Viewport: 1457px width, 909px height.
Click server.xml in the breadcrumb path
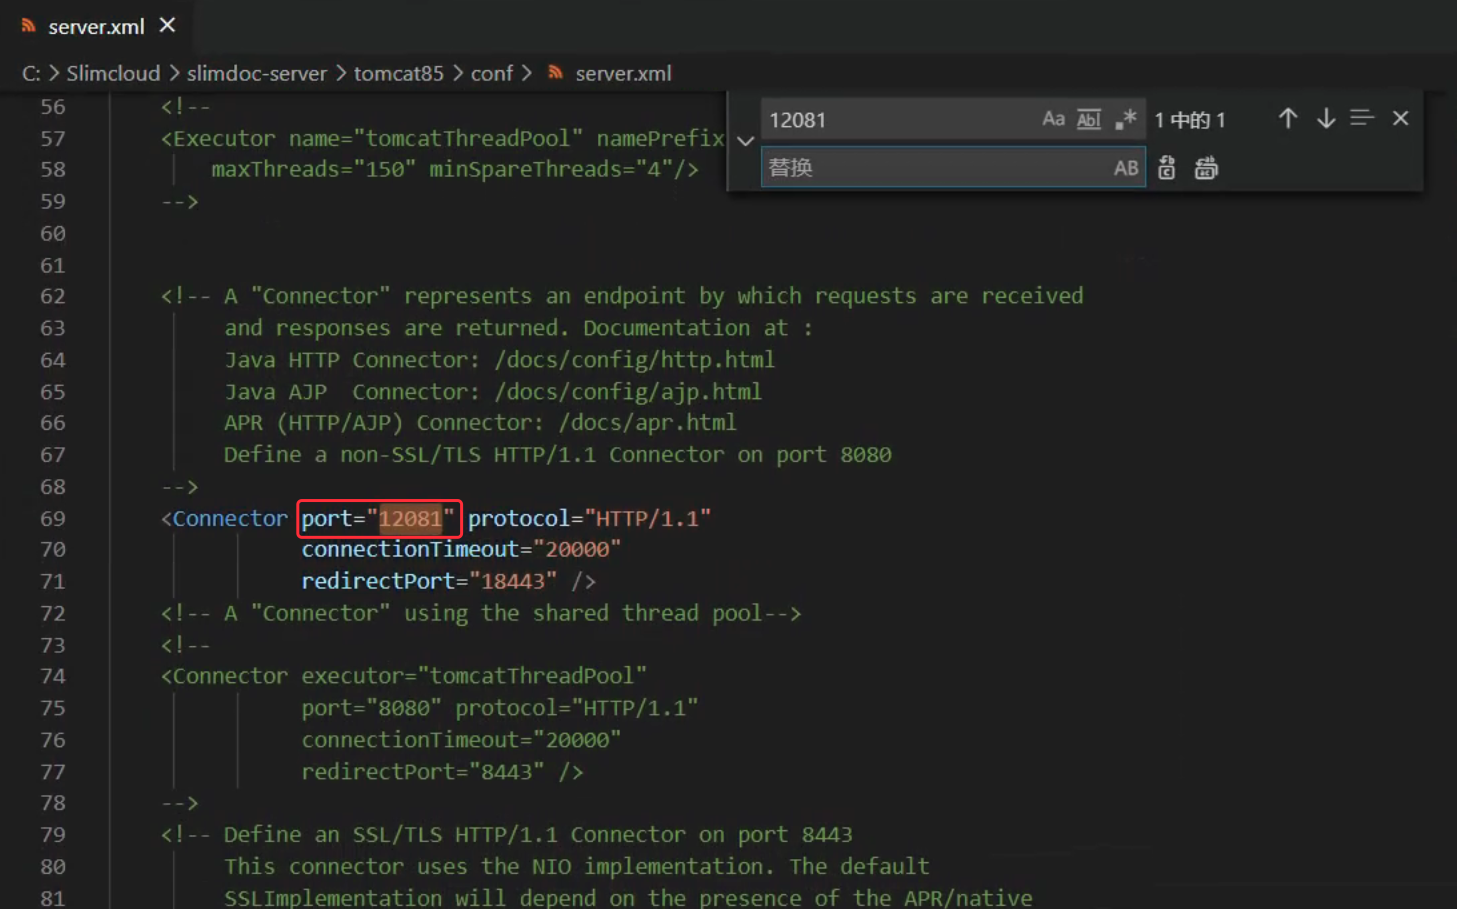click(623, 73)
